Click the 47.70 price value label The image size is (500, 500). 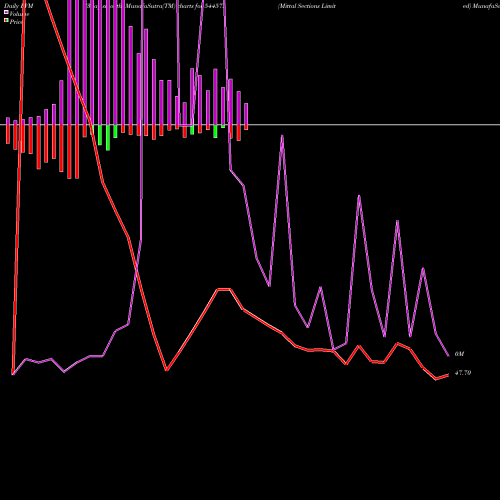pos(463,373)
